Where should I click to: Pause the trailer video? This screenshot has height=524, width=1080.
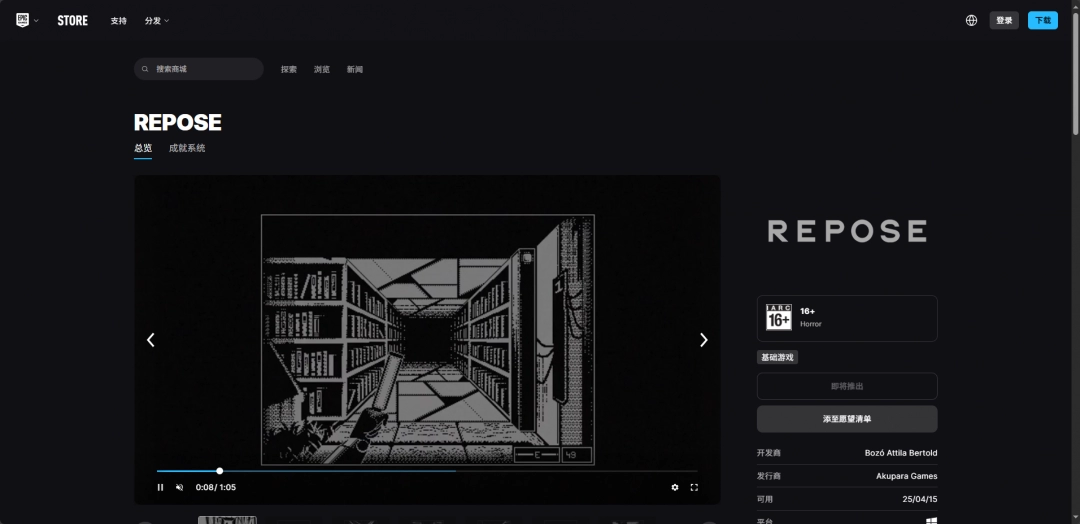(x=160, y=487)
